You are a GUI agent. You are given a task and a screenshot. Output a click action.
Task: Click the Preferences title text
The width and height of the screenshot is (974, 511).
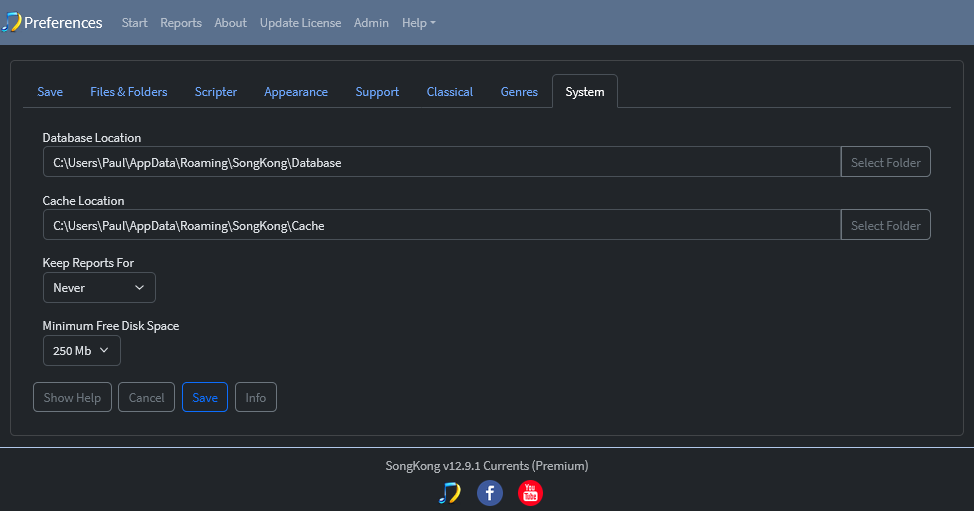coord(63,23)
